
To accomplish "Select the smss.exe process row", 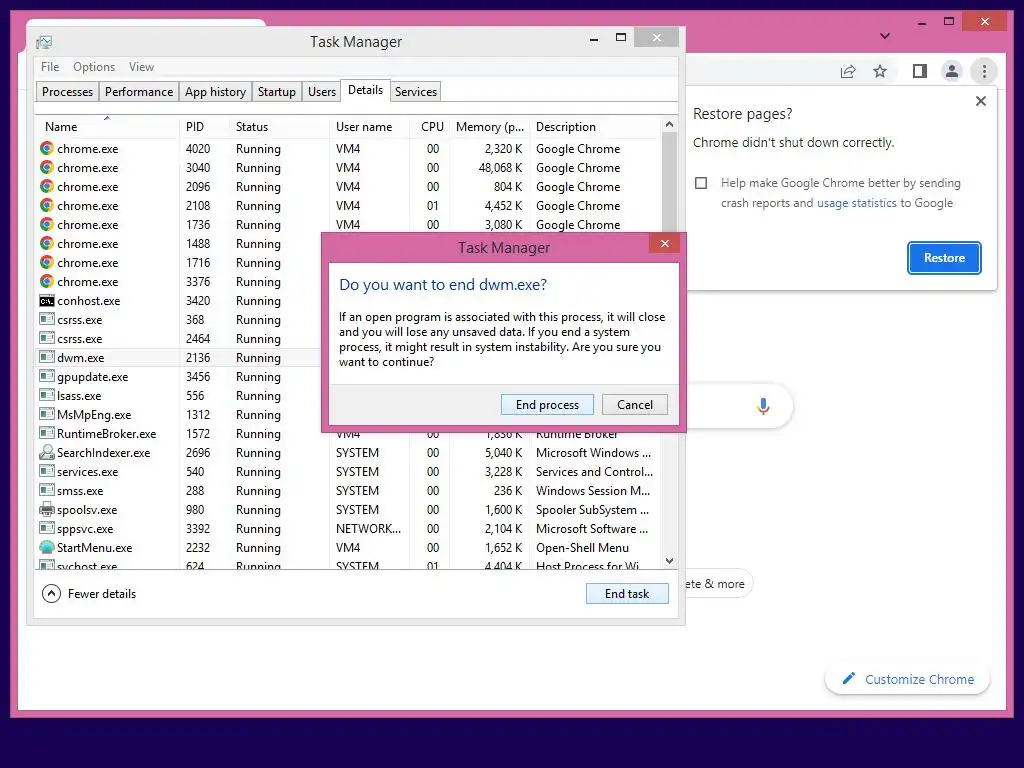I will (347, 490).
